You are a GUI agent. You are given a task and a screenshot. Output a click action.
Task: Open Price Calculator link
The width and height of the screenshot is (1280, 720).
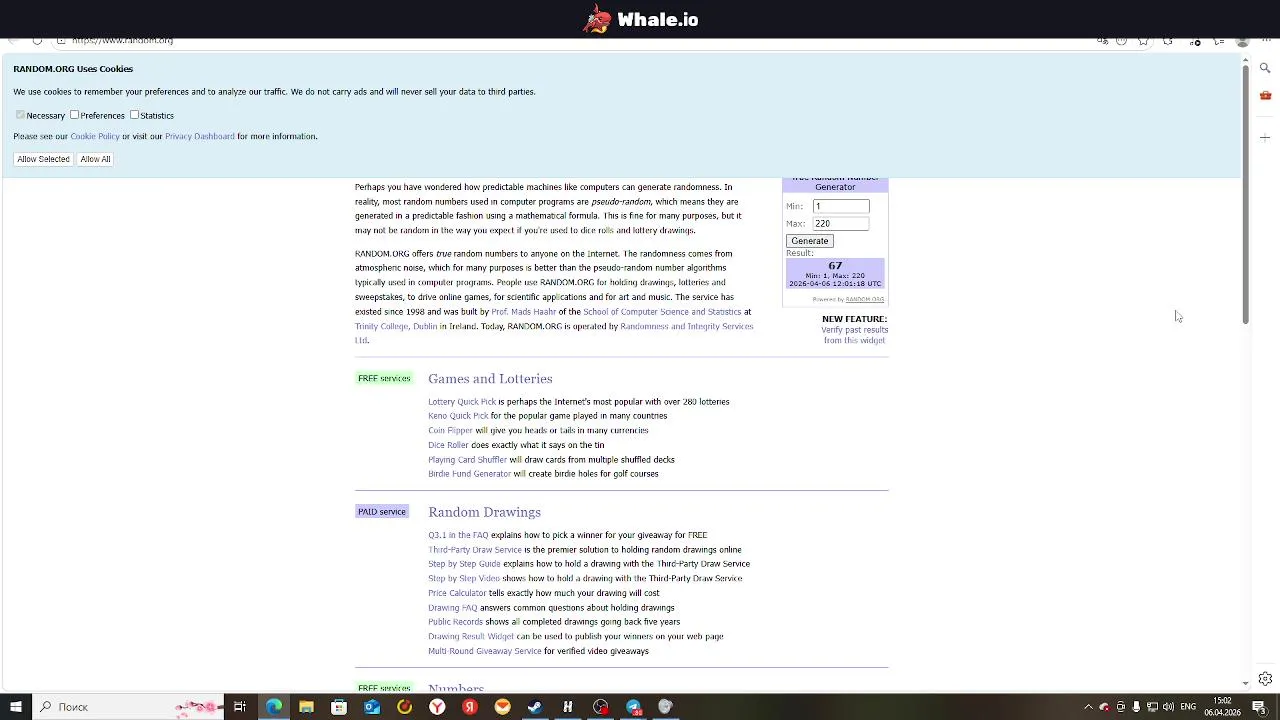pyautogui.click(x=457, y=593)
